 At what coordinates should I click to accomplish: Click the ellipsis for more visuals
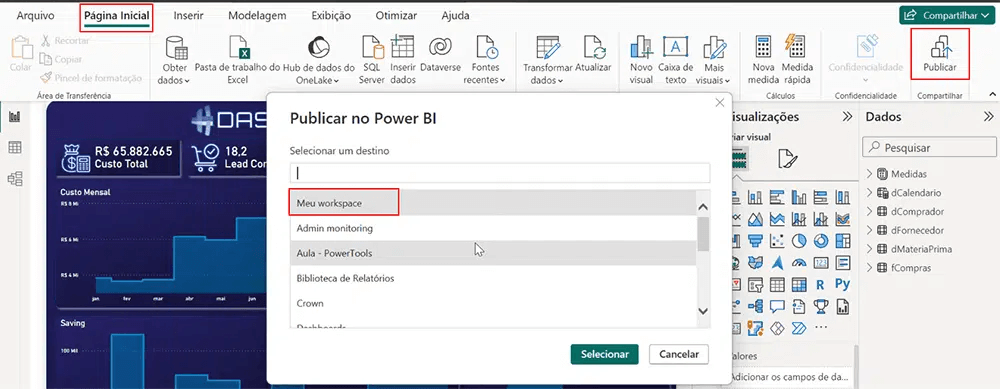tap(821, 328)
